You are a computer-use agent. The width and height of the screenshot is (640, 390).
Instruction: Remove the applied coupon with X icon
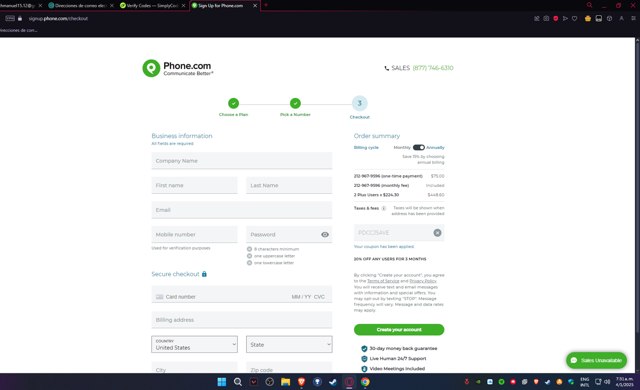(437, 233)
